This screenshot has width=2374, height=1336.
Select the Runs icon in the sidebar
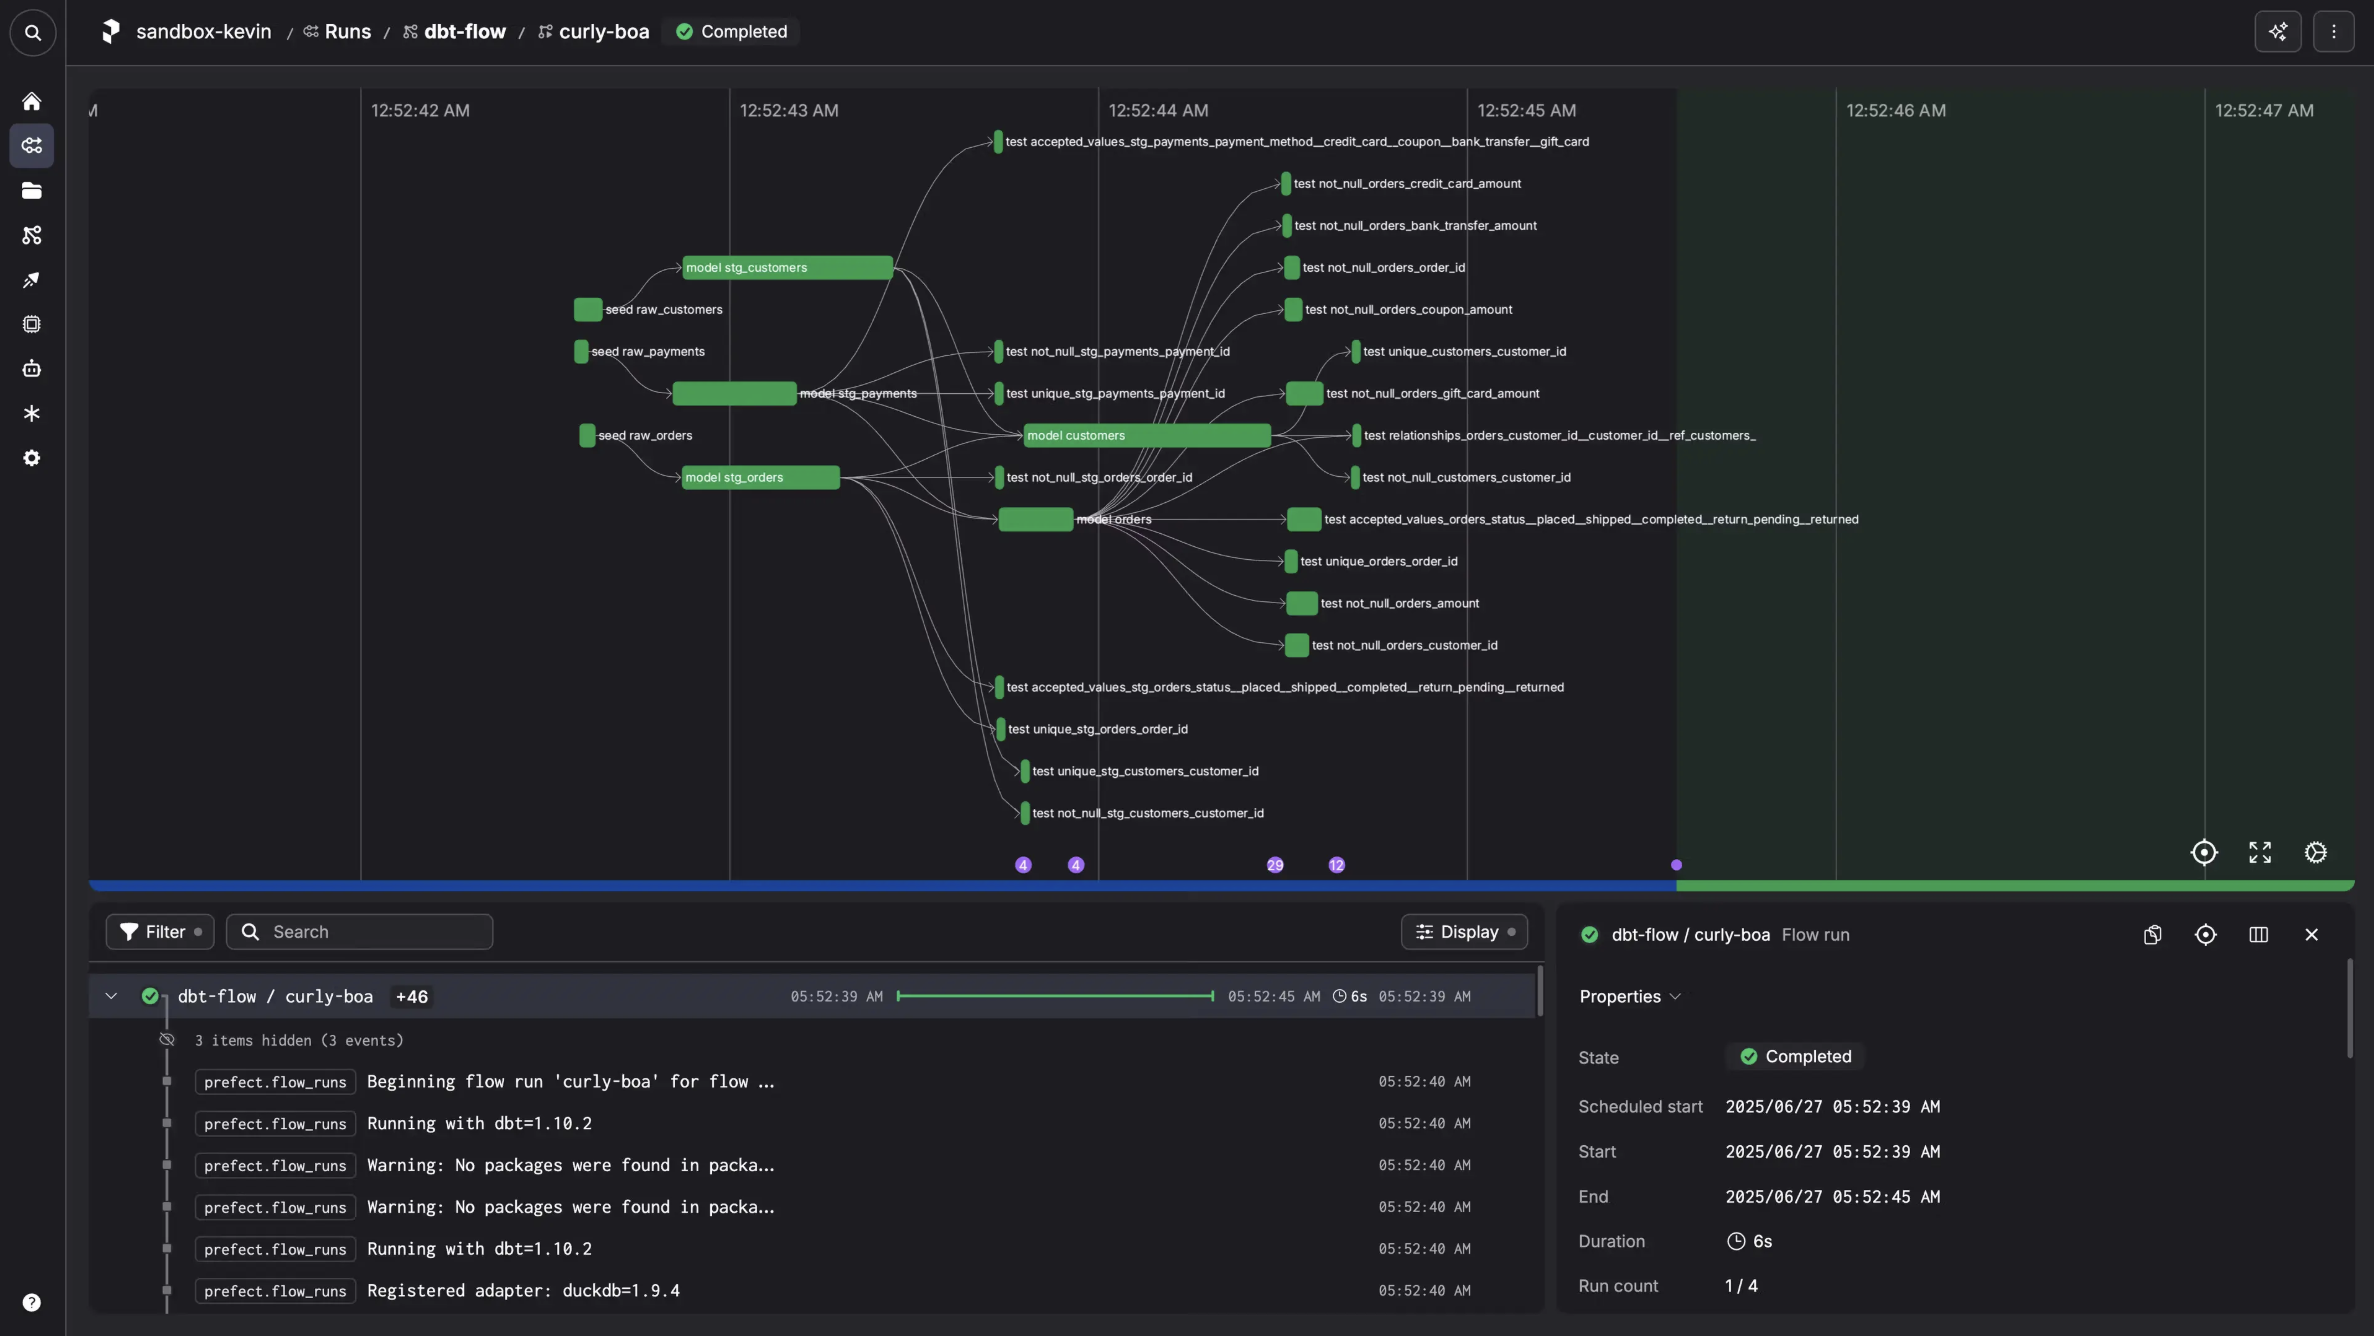point(32,146)
